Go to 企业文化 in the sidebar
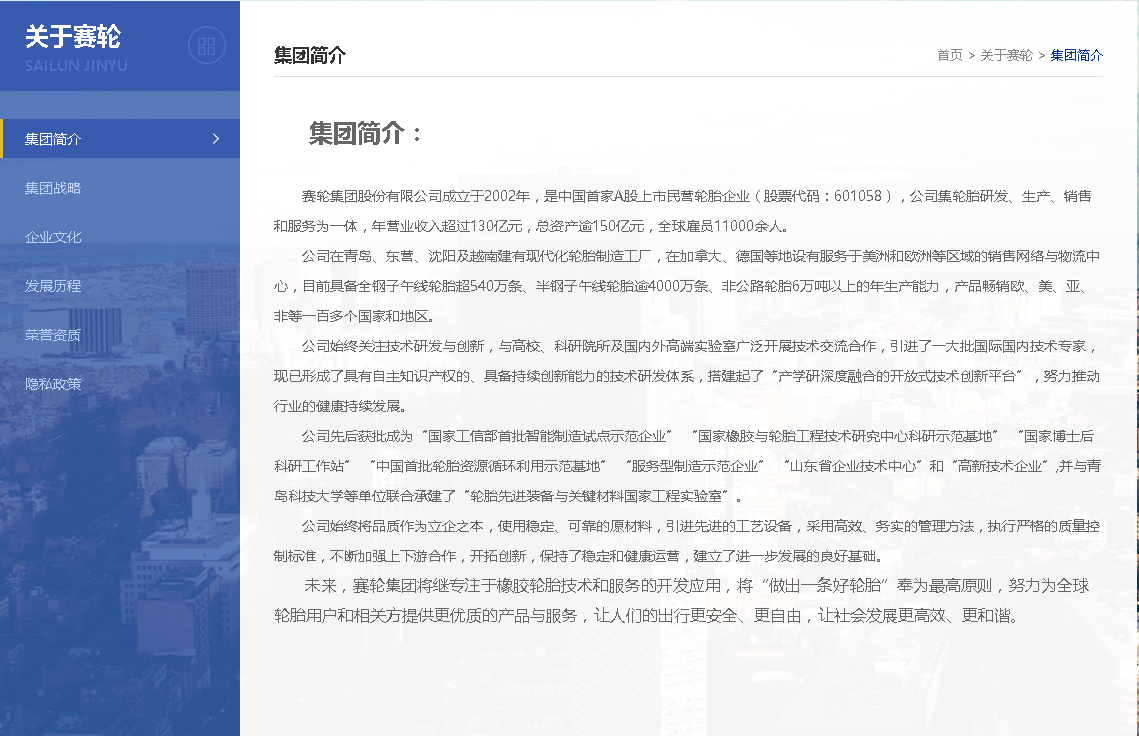 pyautogui.click(x=54, y=237)
